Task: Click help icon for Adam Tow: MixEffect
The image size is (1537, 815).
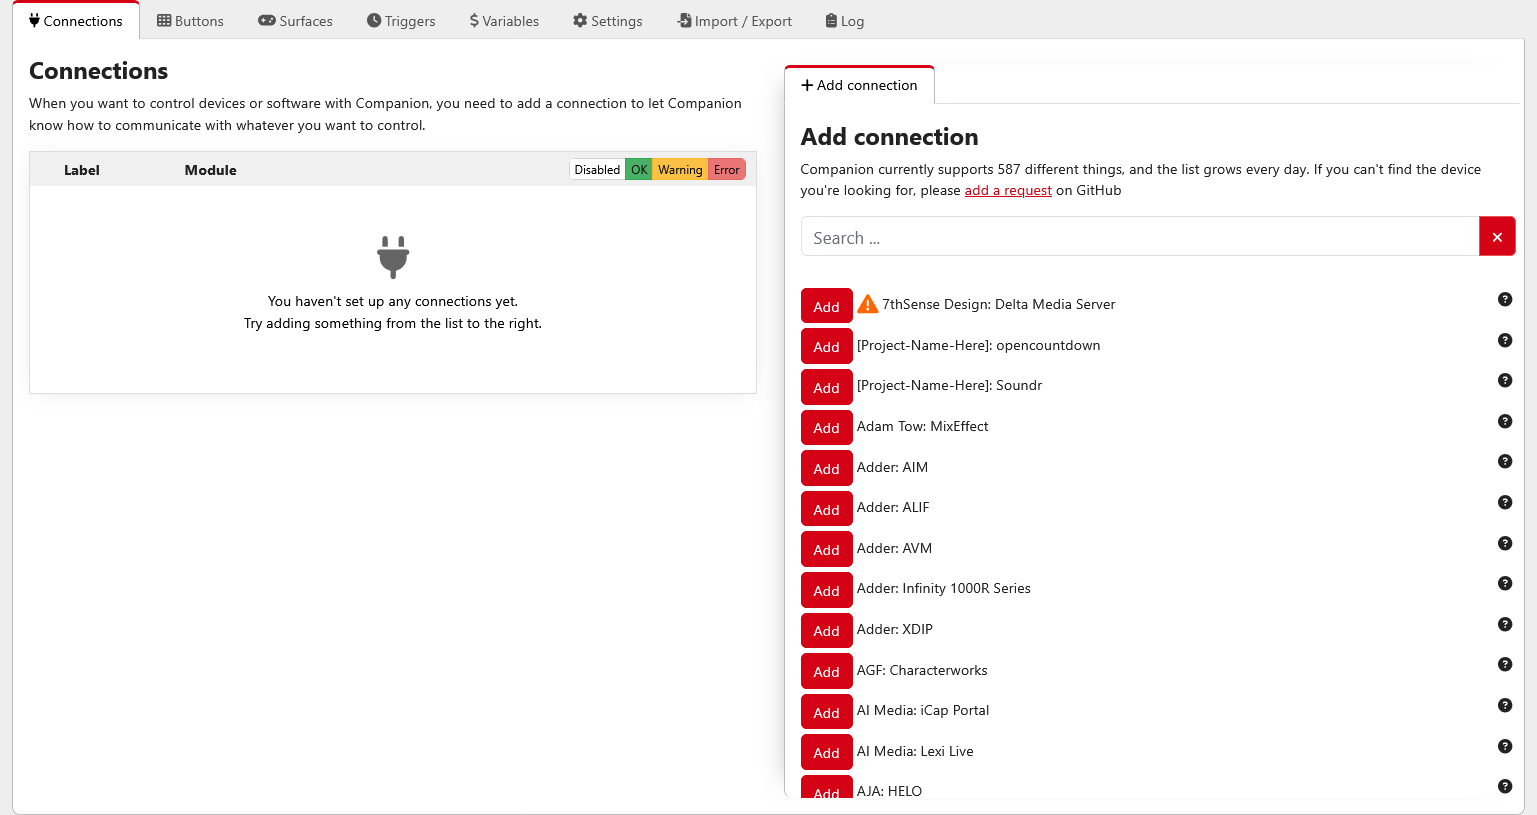Action: click(x=1504, y=421)
